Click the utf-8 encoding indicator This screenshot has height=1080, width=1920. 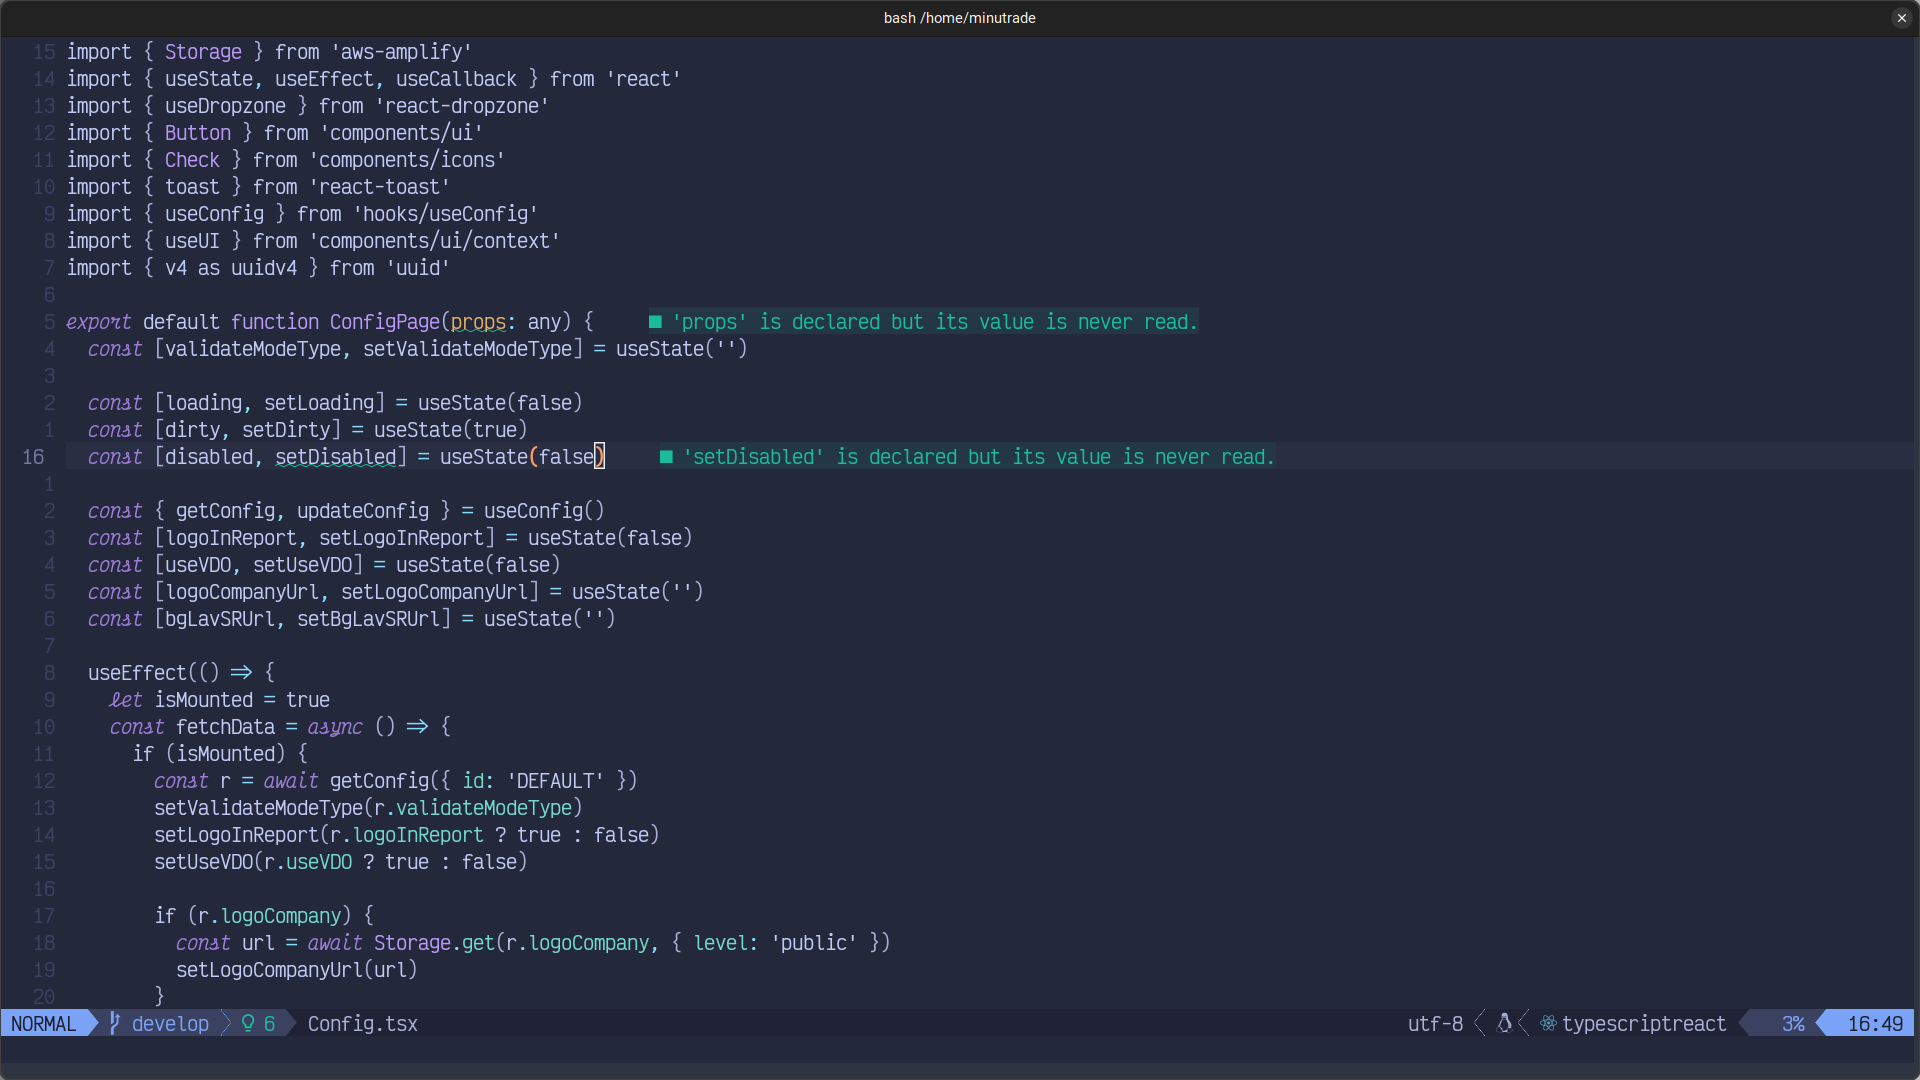point(1434,1024)
